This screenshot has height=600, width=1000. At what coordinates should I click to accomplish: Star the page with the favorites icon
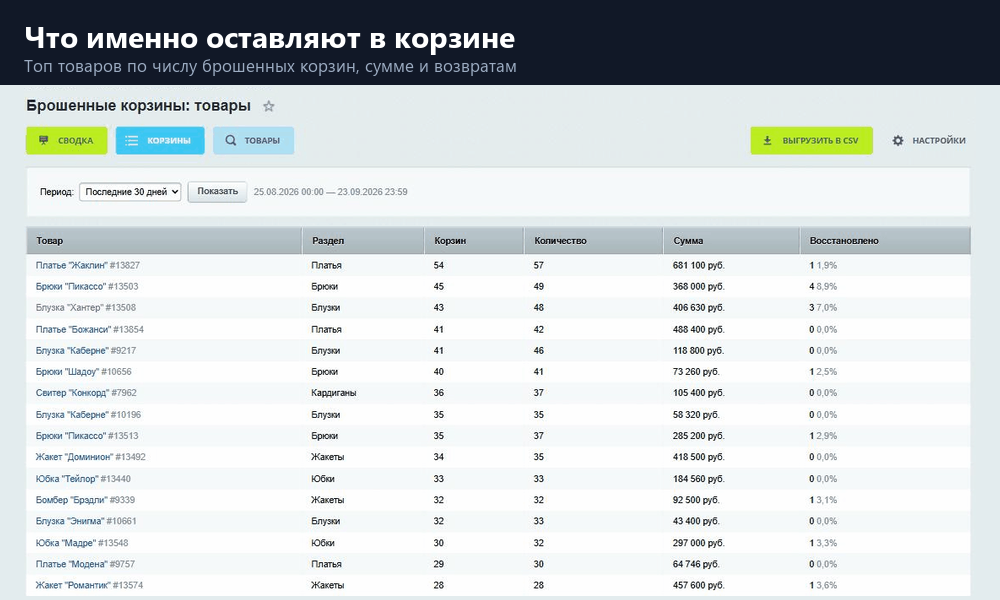[268, 106]
